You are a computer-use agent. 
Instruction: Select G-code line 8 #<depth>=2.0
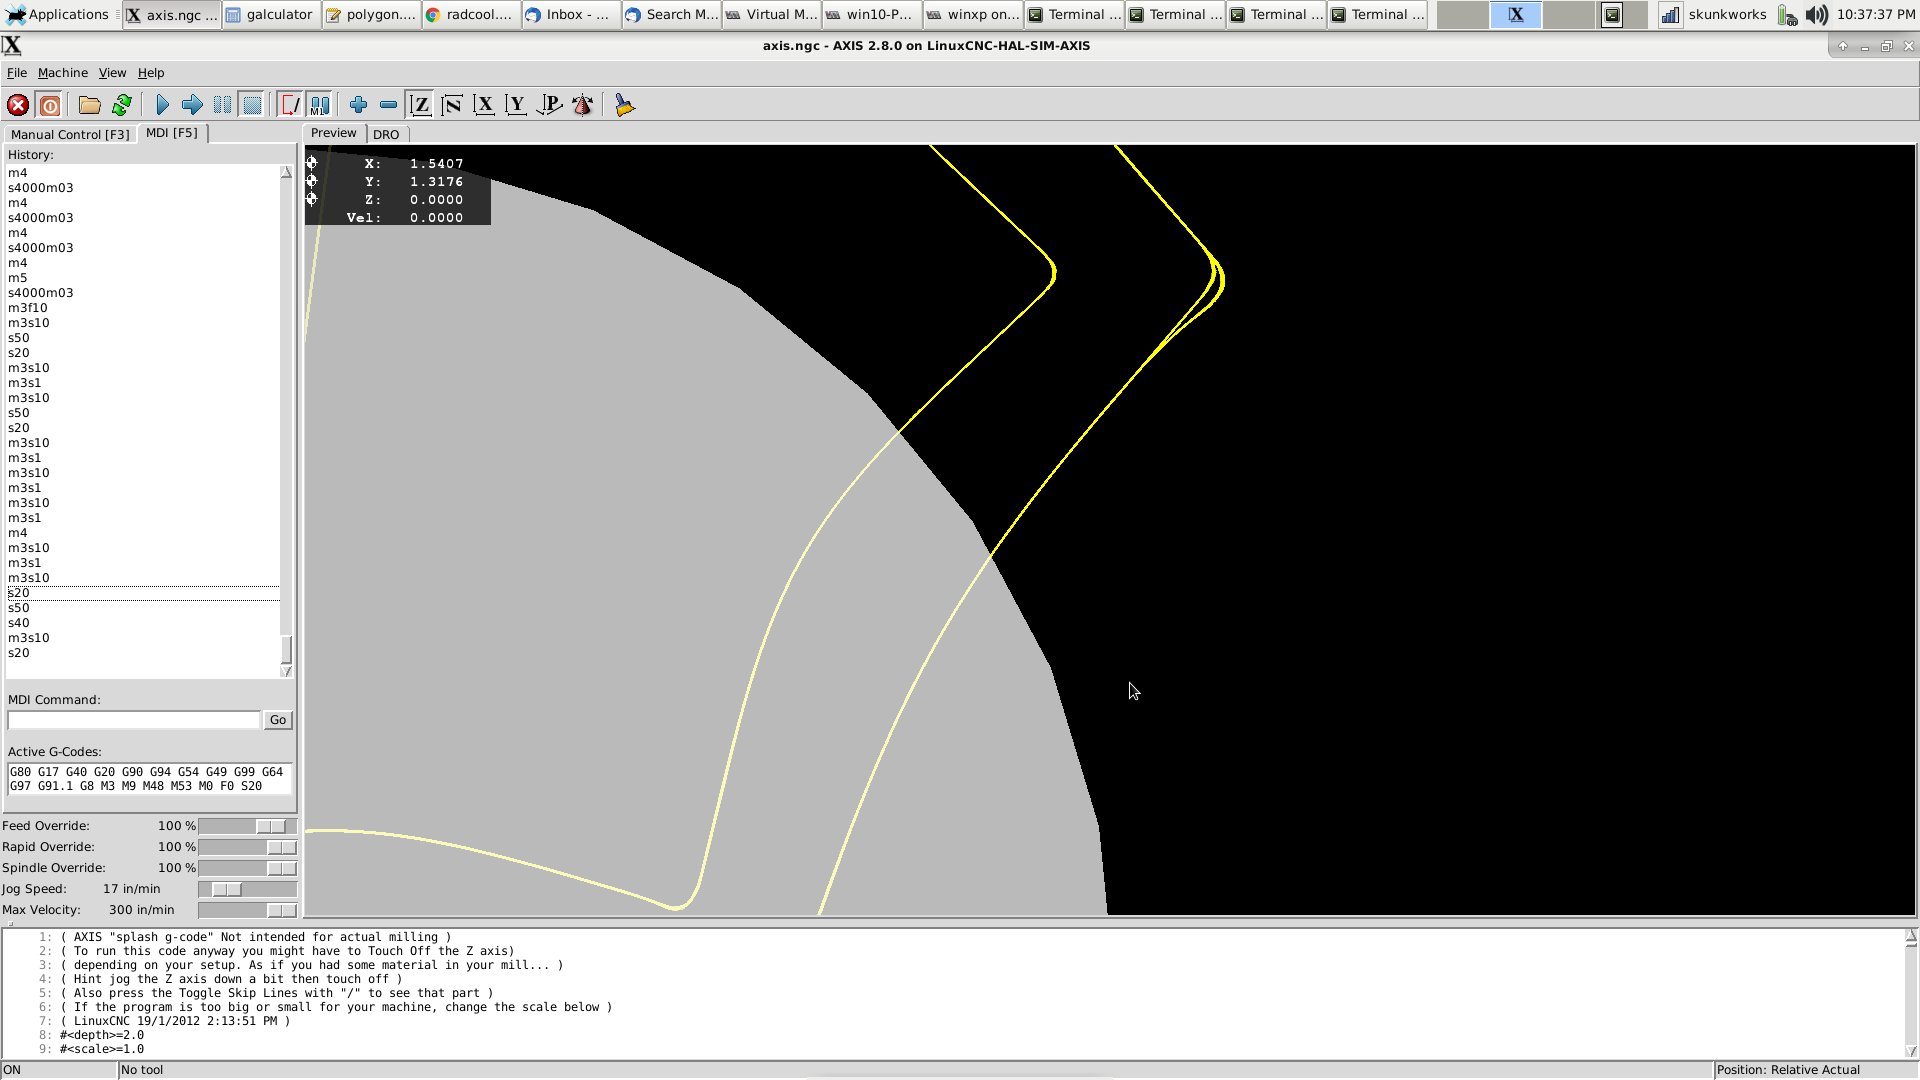coord(102,1035)
